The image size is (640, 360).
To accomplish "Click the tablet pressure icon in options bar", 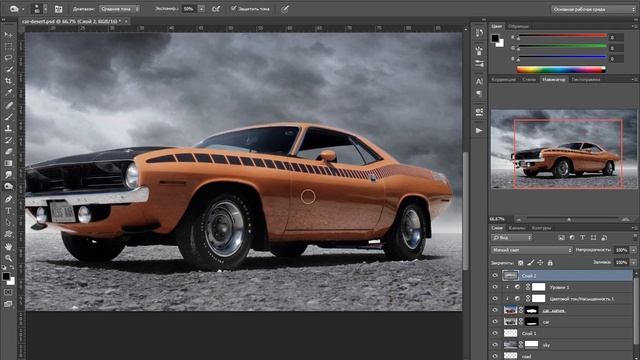I will [x=285, y=9].
